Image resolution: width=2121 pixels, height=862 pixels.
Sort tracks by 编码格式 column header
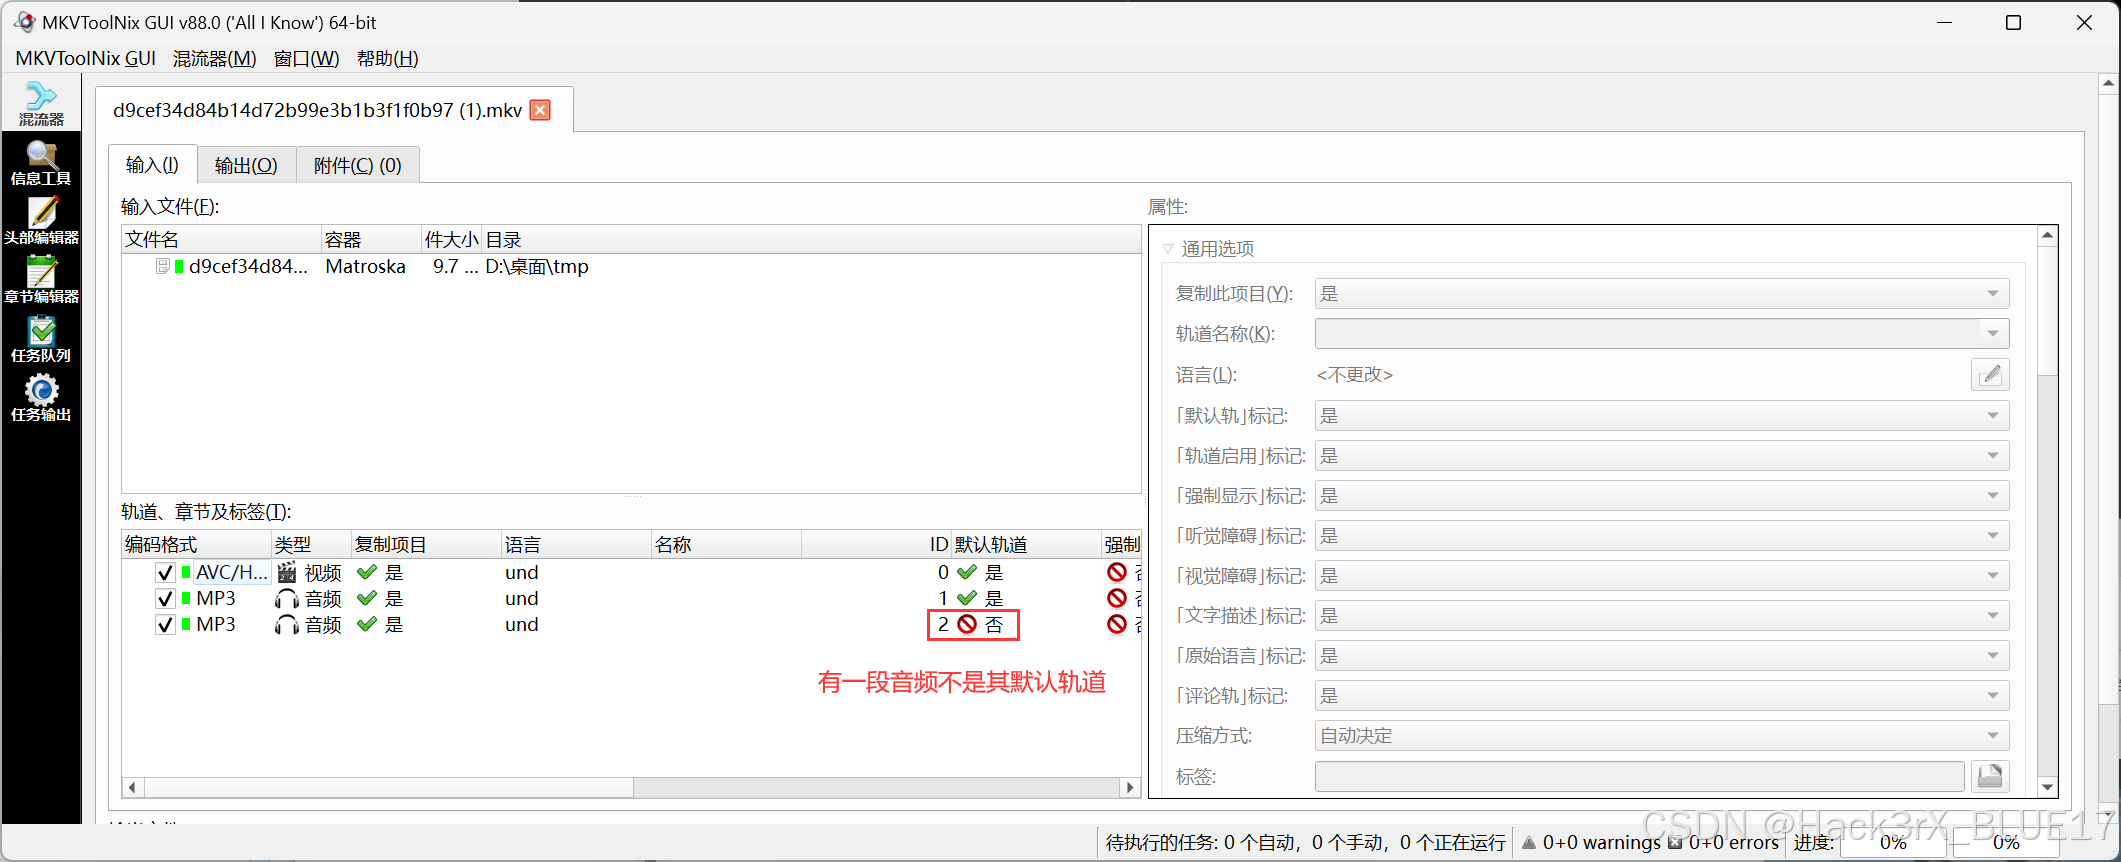pos(196,544)
